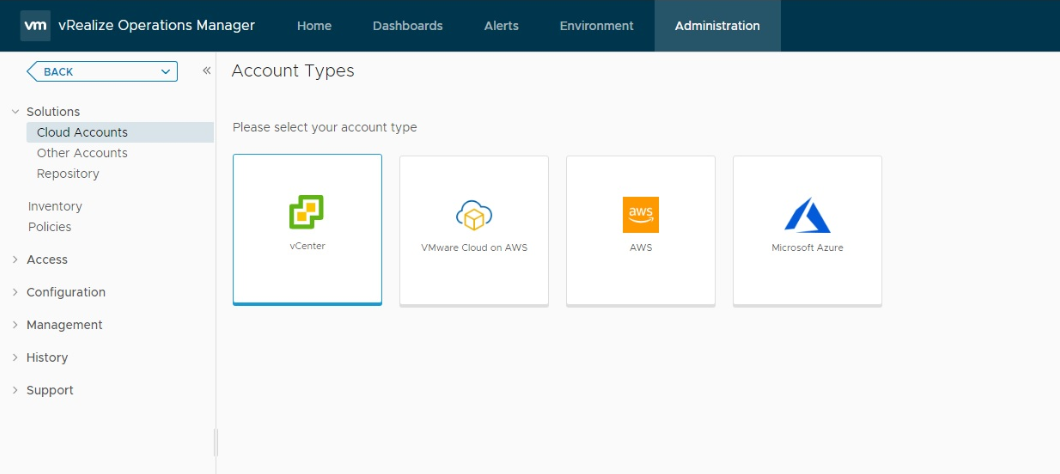Open the Home tab
The height and width of the screenshot is (474, 1060).
[314, 26]
